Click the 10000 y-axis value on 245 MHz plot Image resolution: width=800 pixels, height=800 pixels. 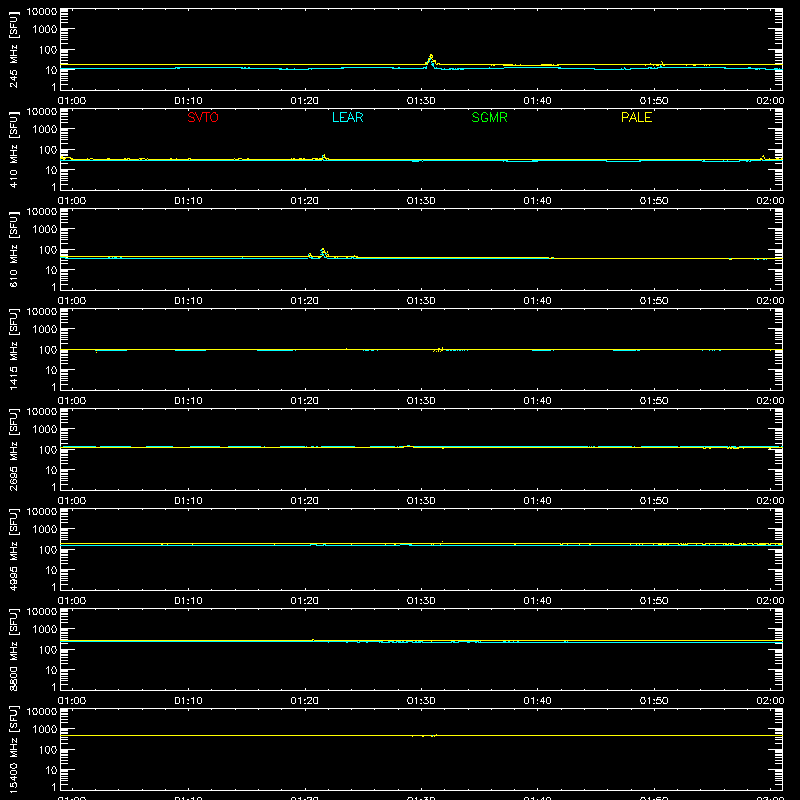[x=42, y=12]
